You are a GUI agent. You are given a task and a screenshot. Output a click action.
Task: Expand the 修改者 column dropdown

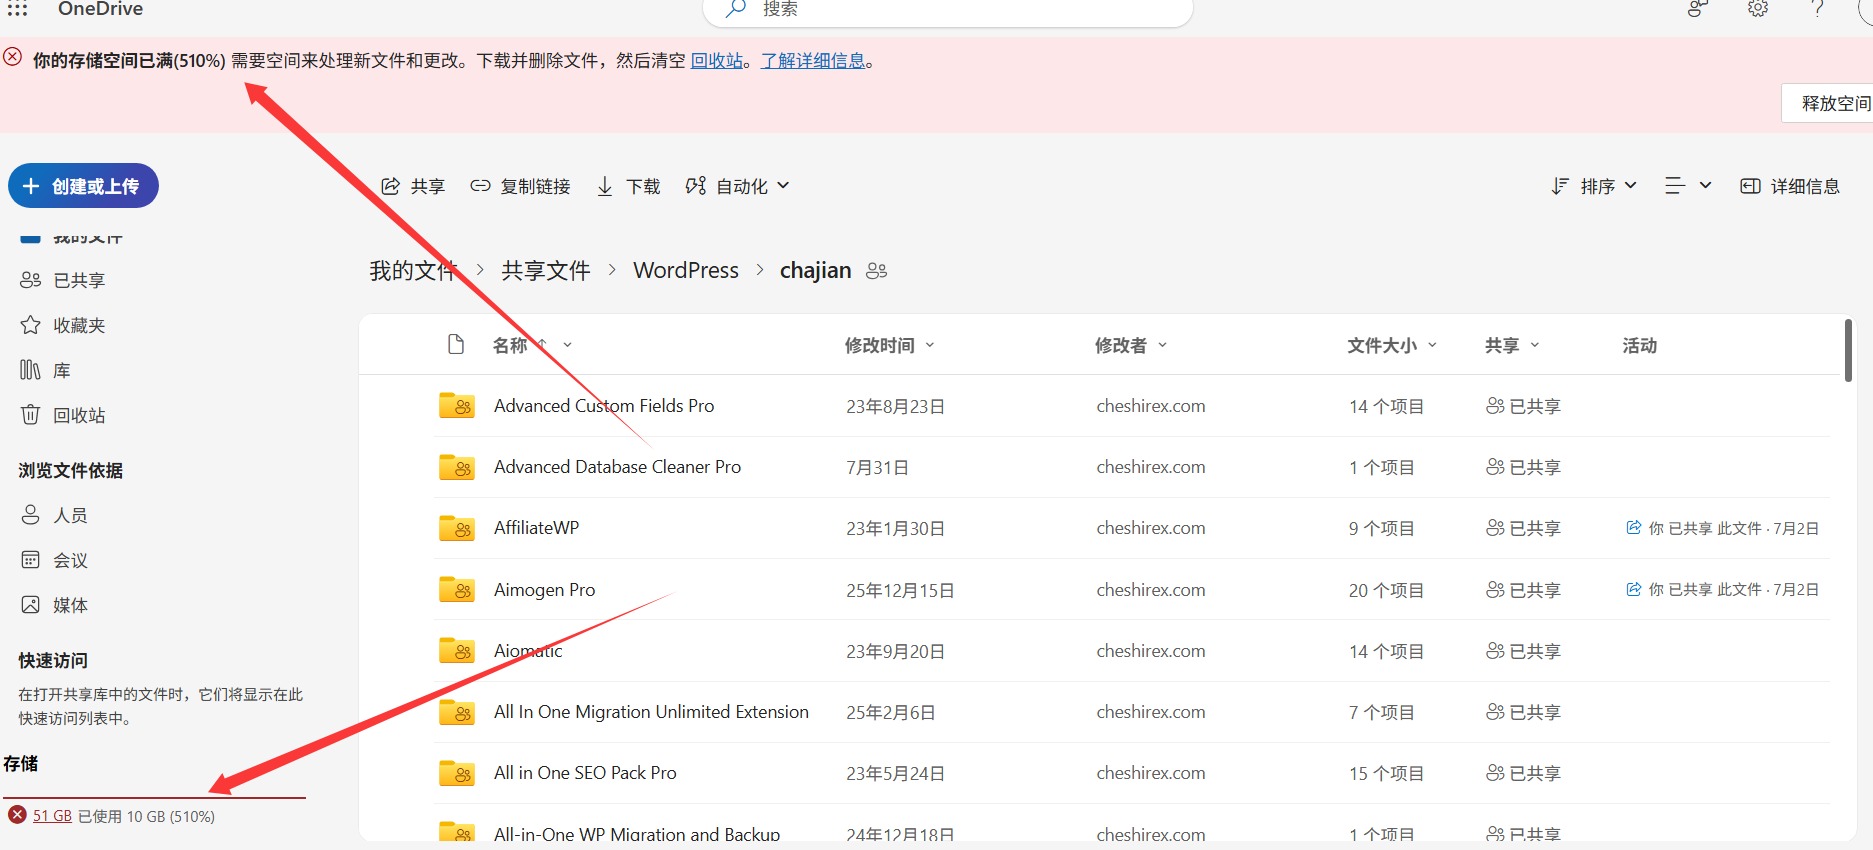pos(1162,345)
